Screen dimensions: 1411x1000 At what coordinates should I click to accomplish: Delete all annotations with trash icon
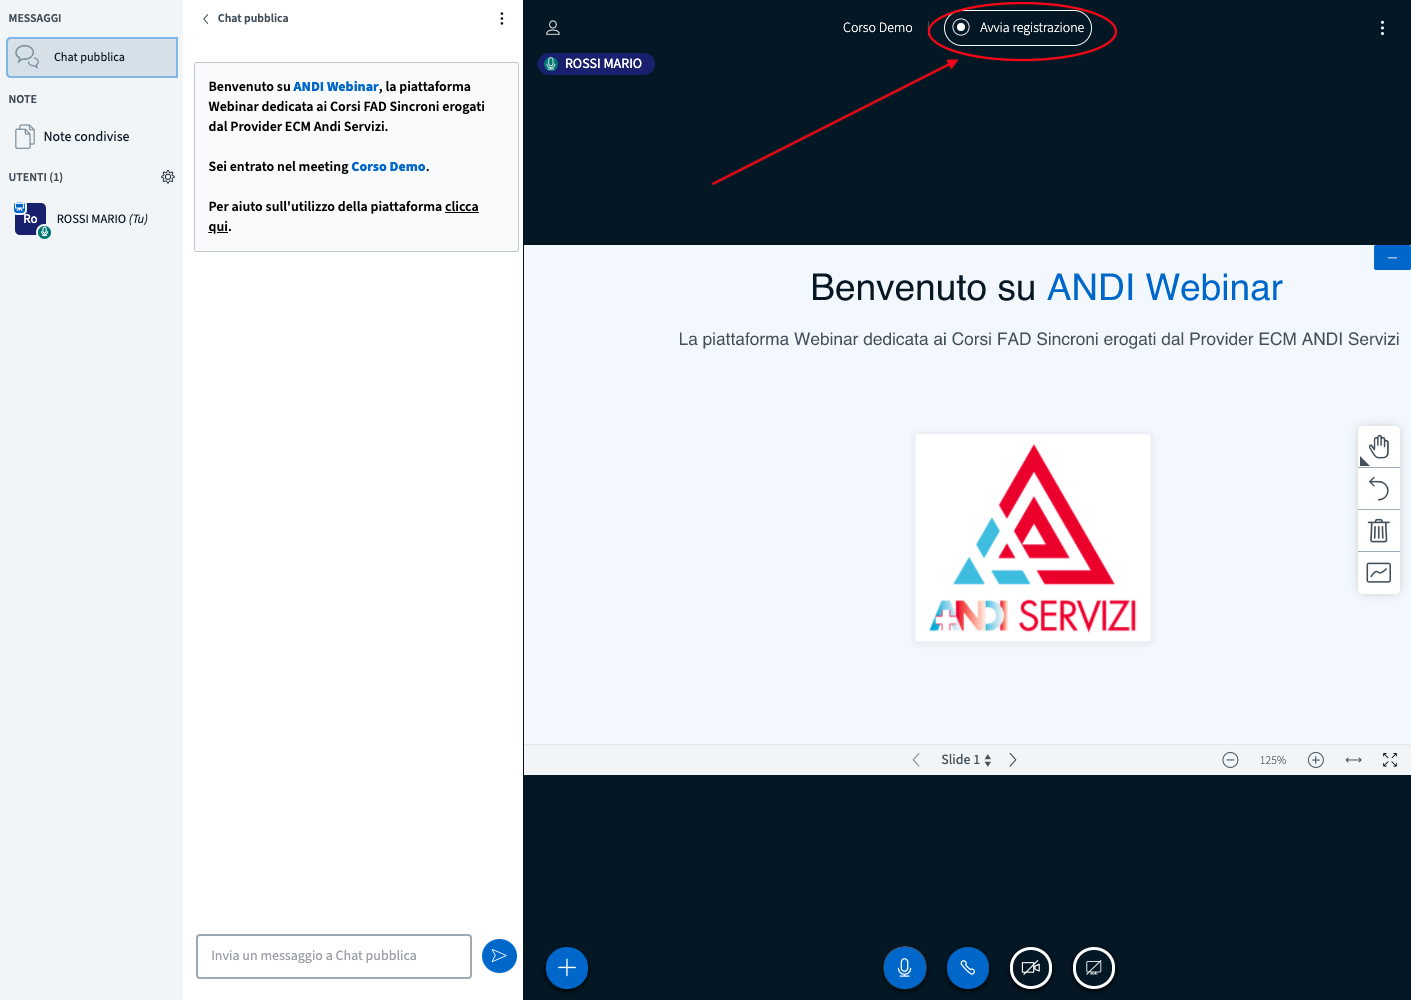tap(1379, 531)
